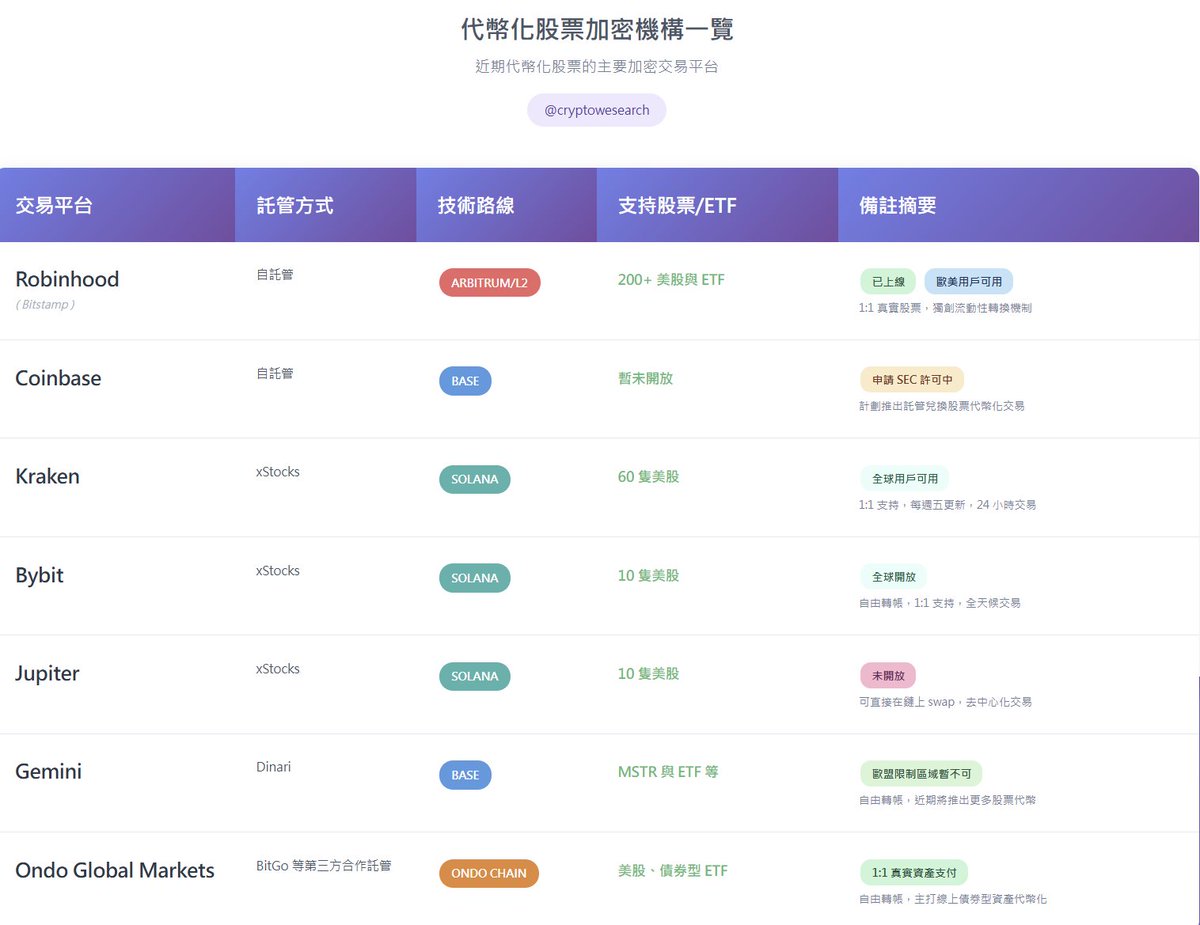The width and height of the screenshot is (1200, 925).
Task: Click the 全球用戶可用 badge
Action: tap(905, 479)
